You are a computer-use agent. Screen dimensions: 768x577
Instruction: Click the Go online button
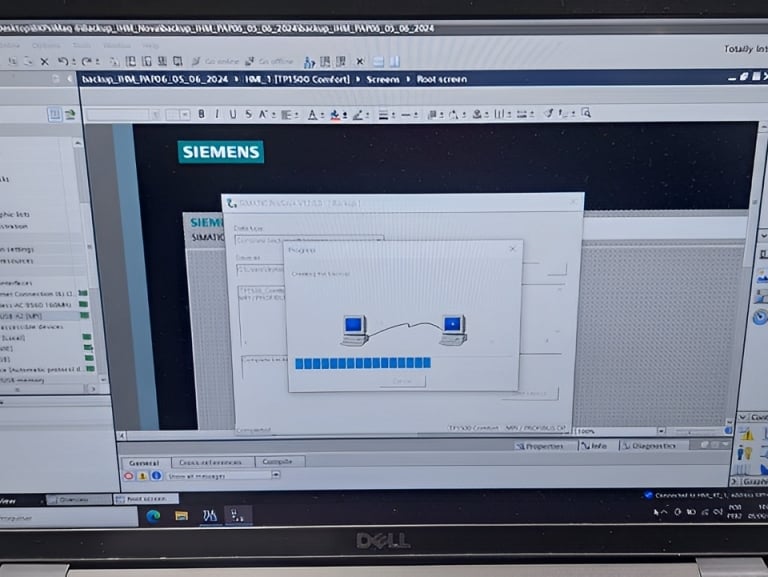click(215, 61)
